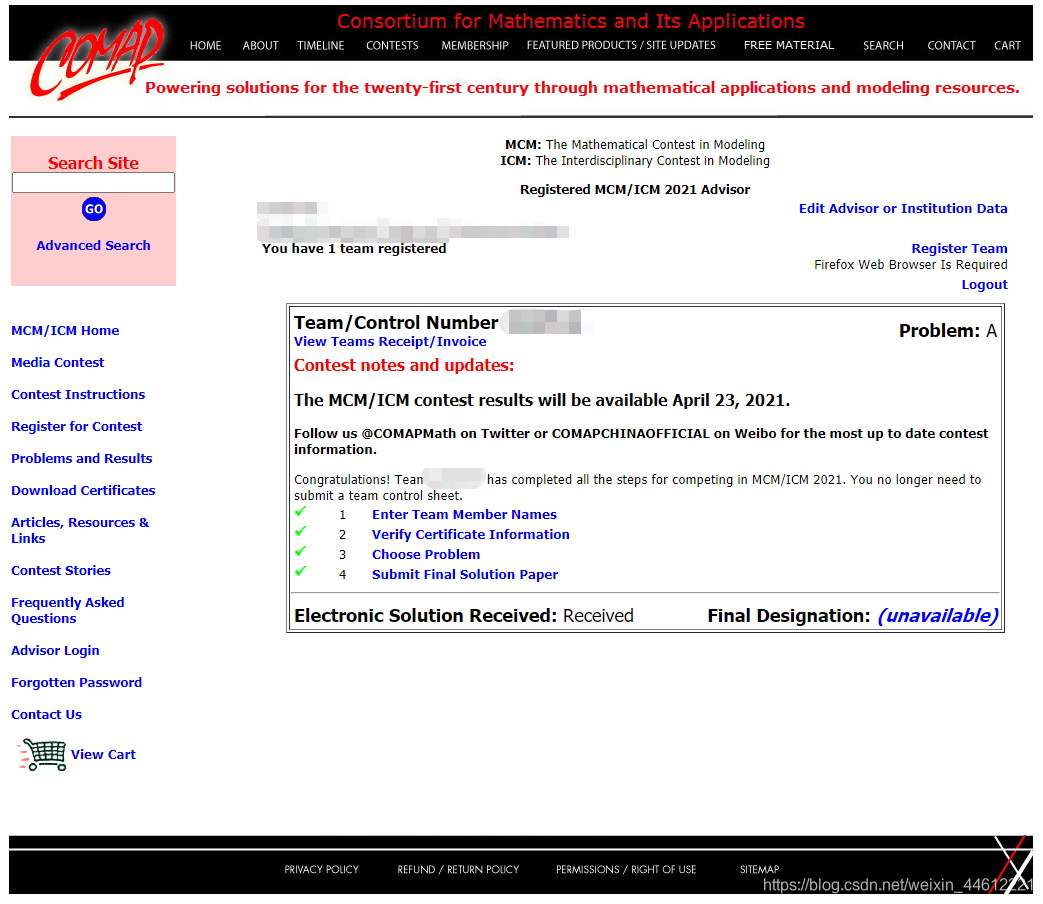Go to Advisor Login
Image resolution: width=1043 pixels, height=904 pixels.
[x=55, y=651]
